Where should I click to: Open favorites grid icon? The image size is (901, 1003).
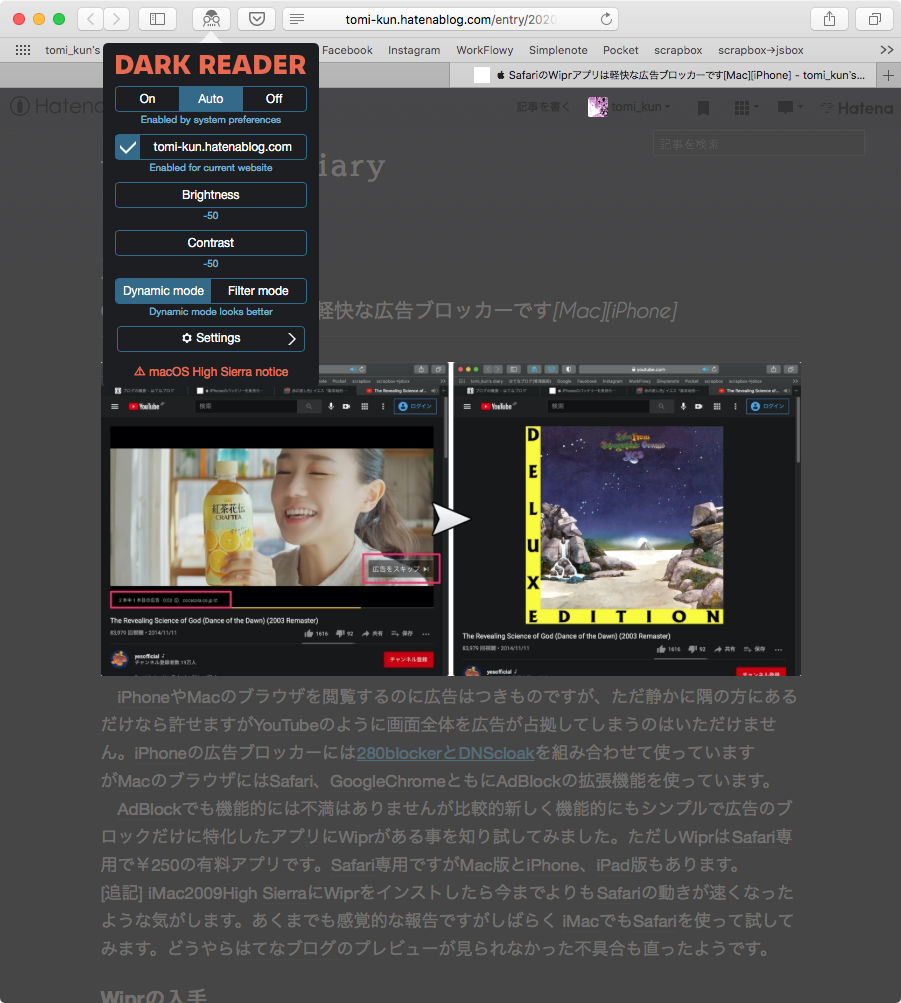23,50
